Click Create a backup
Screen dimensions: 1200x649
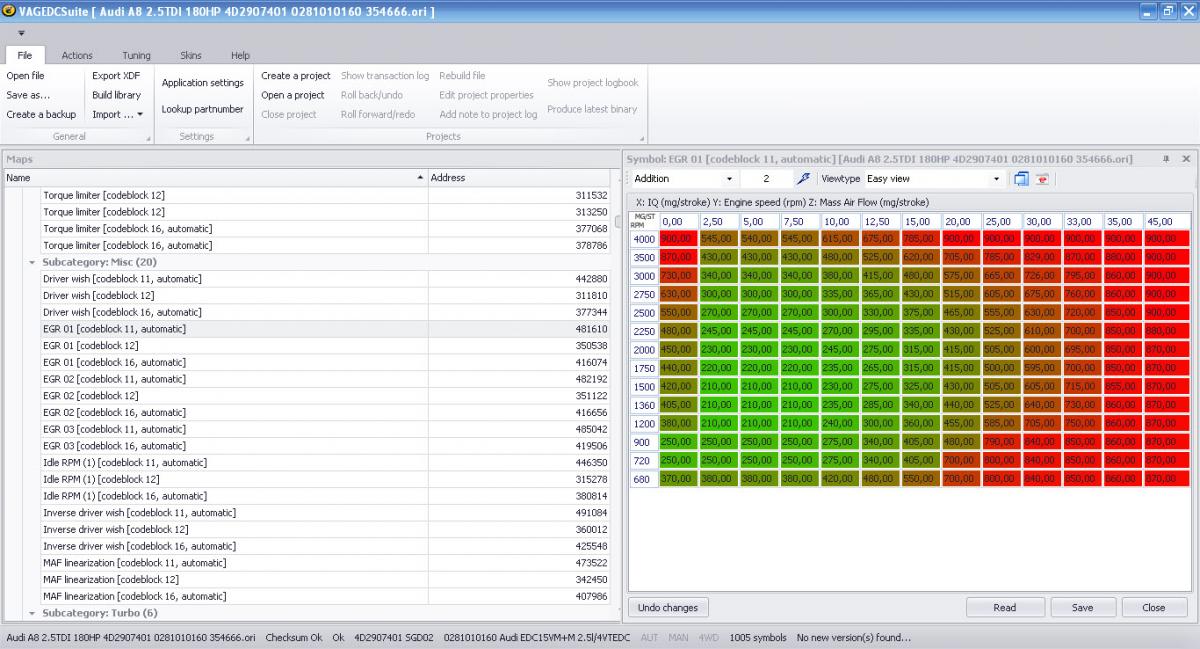(x=41, y=115)
